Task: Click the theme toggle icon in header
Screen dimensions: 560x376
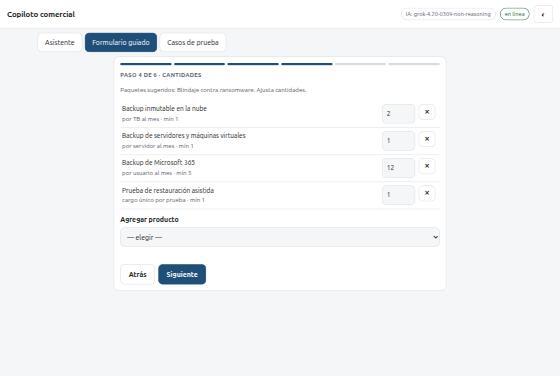Action: click(543, 14)
